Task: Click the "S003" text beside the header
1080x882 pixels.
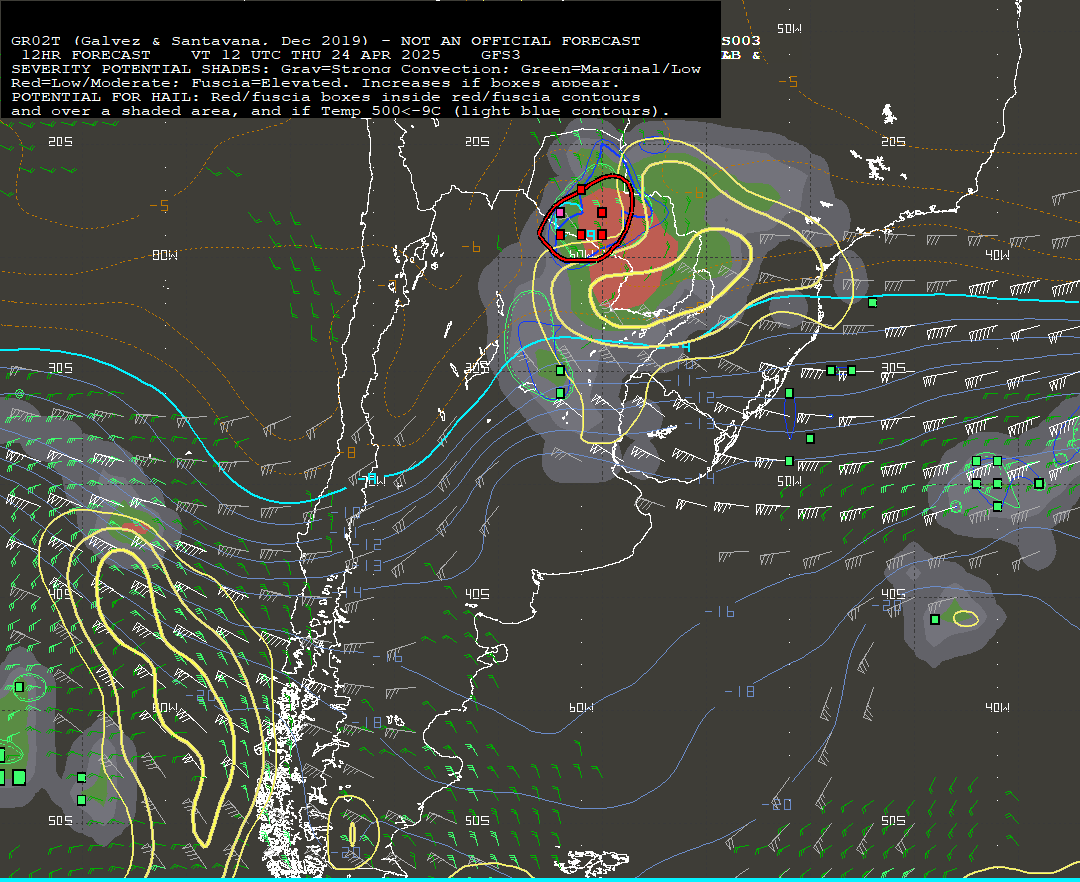Action: (x=741, y=41)
